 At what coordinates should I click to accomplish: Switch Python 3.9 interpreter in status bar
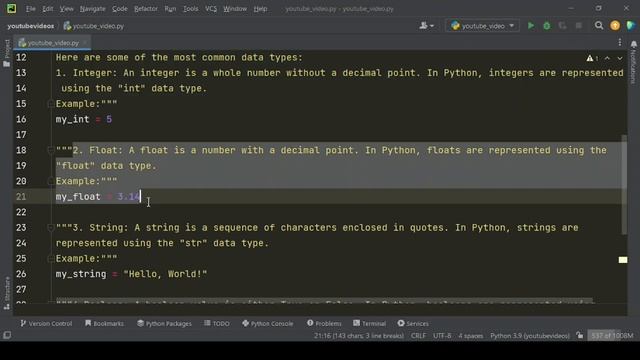tap(530, 336)
